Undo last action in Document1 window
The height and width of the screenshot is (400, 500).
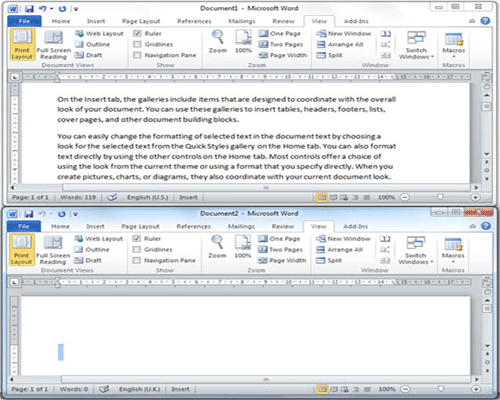coord(42,9)
